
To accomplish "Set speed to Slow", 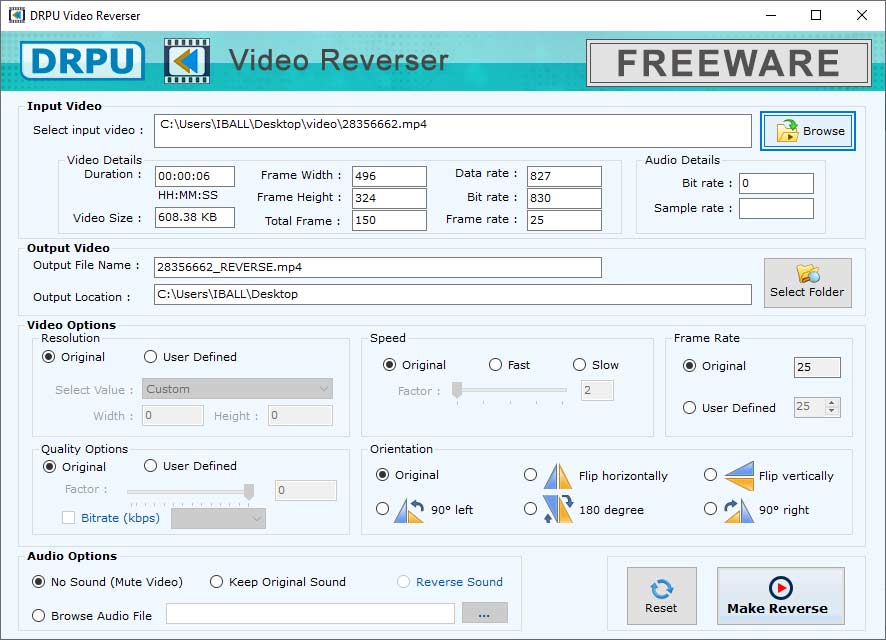I will coord(579,365).
